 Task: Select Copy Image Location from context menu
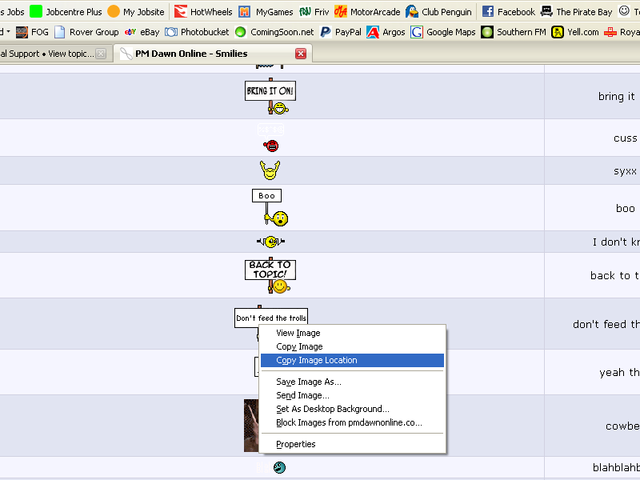click(316, 360)
